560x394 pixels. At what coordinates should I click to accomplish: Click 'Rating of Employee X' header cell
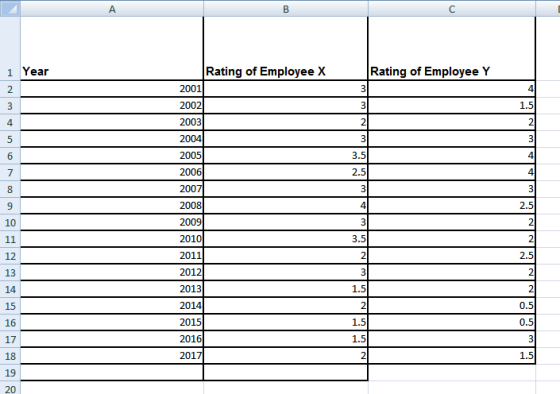[x=286, y=48]
